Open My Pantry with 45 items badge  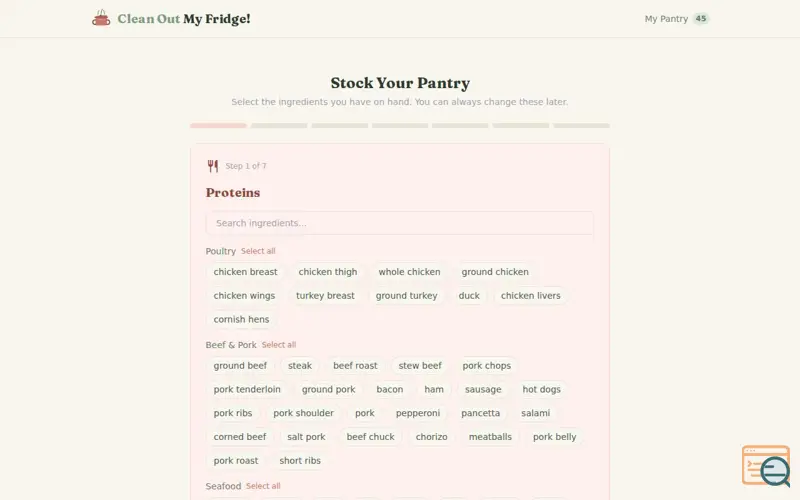[x=677, y=19]
